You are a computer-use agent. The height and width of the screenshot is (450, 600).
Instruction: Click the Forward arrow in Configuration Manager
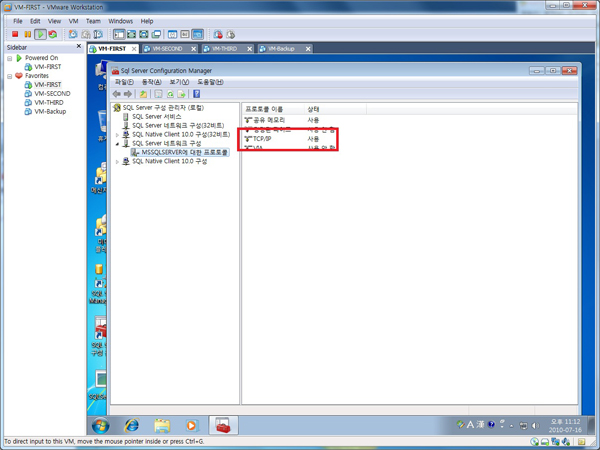coord(128,94)
